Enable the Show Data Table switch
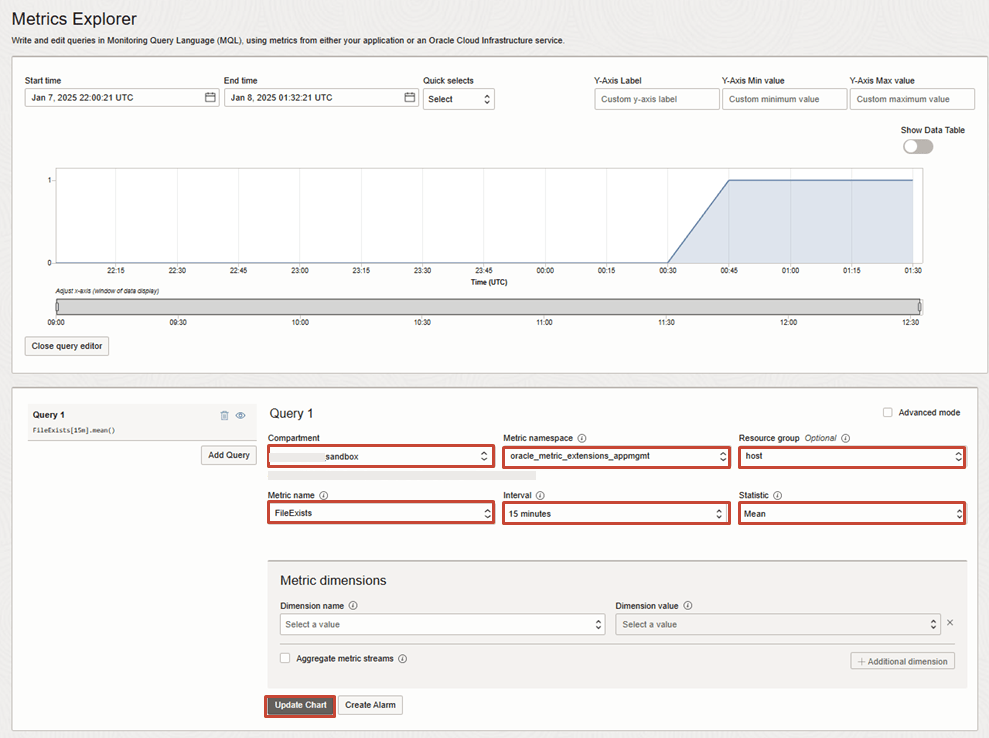The height and width of the screenshot is (738, 989). coord(917,146)
